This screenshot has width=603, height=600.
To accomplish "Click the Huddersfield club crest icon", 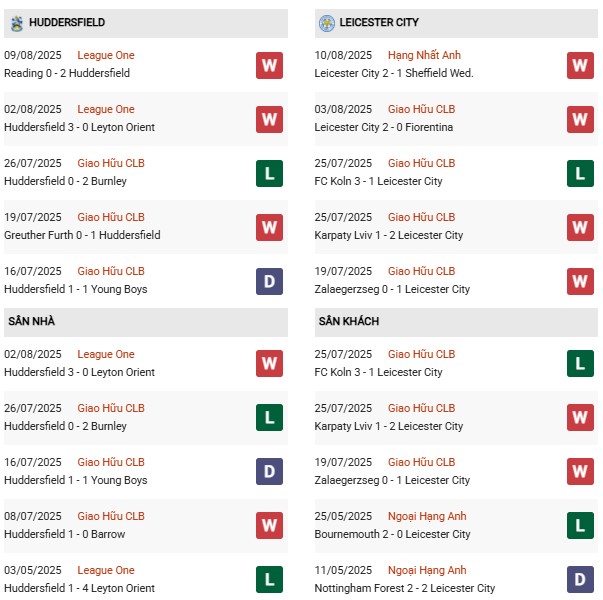I will (x=17, y=22).
